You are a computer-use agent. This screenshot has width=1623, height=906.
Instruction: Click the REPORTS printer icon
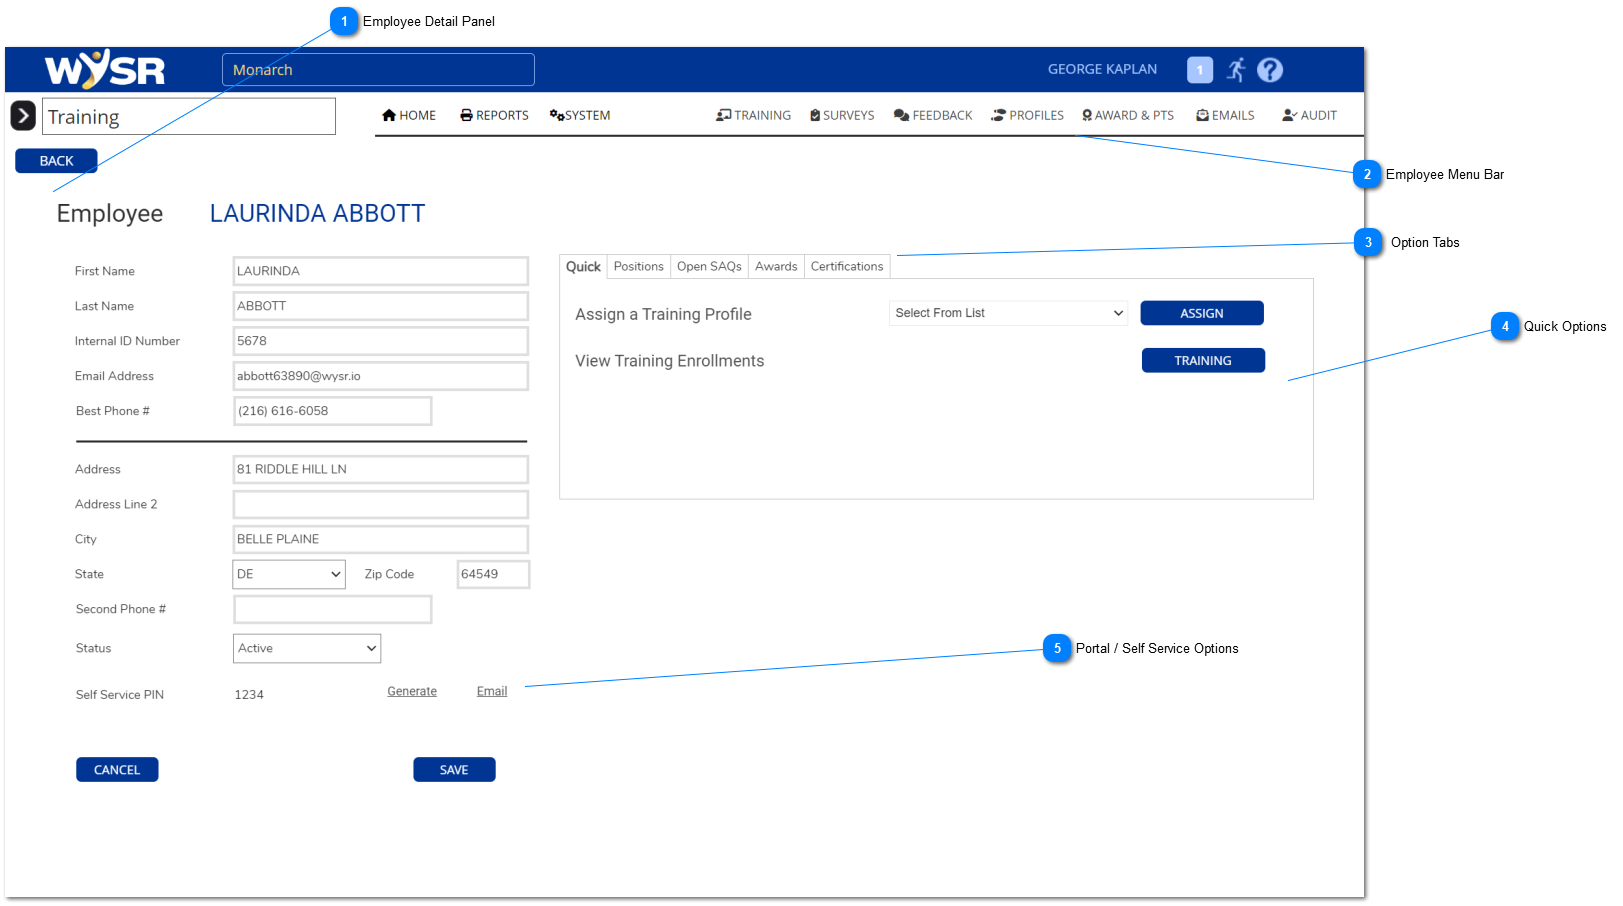pos(466,115)
